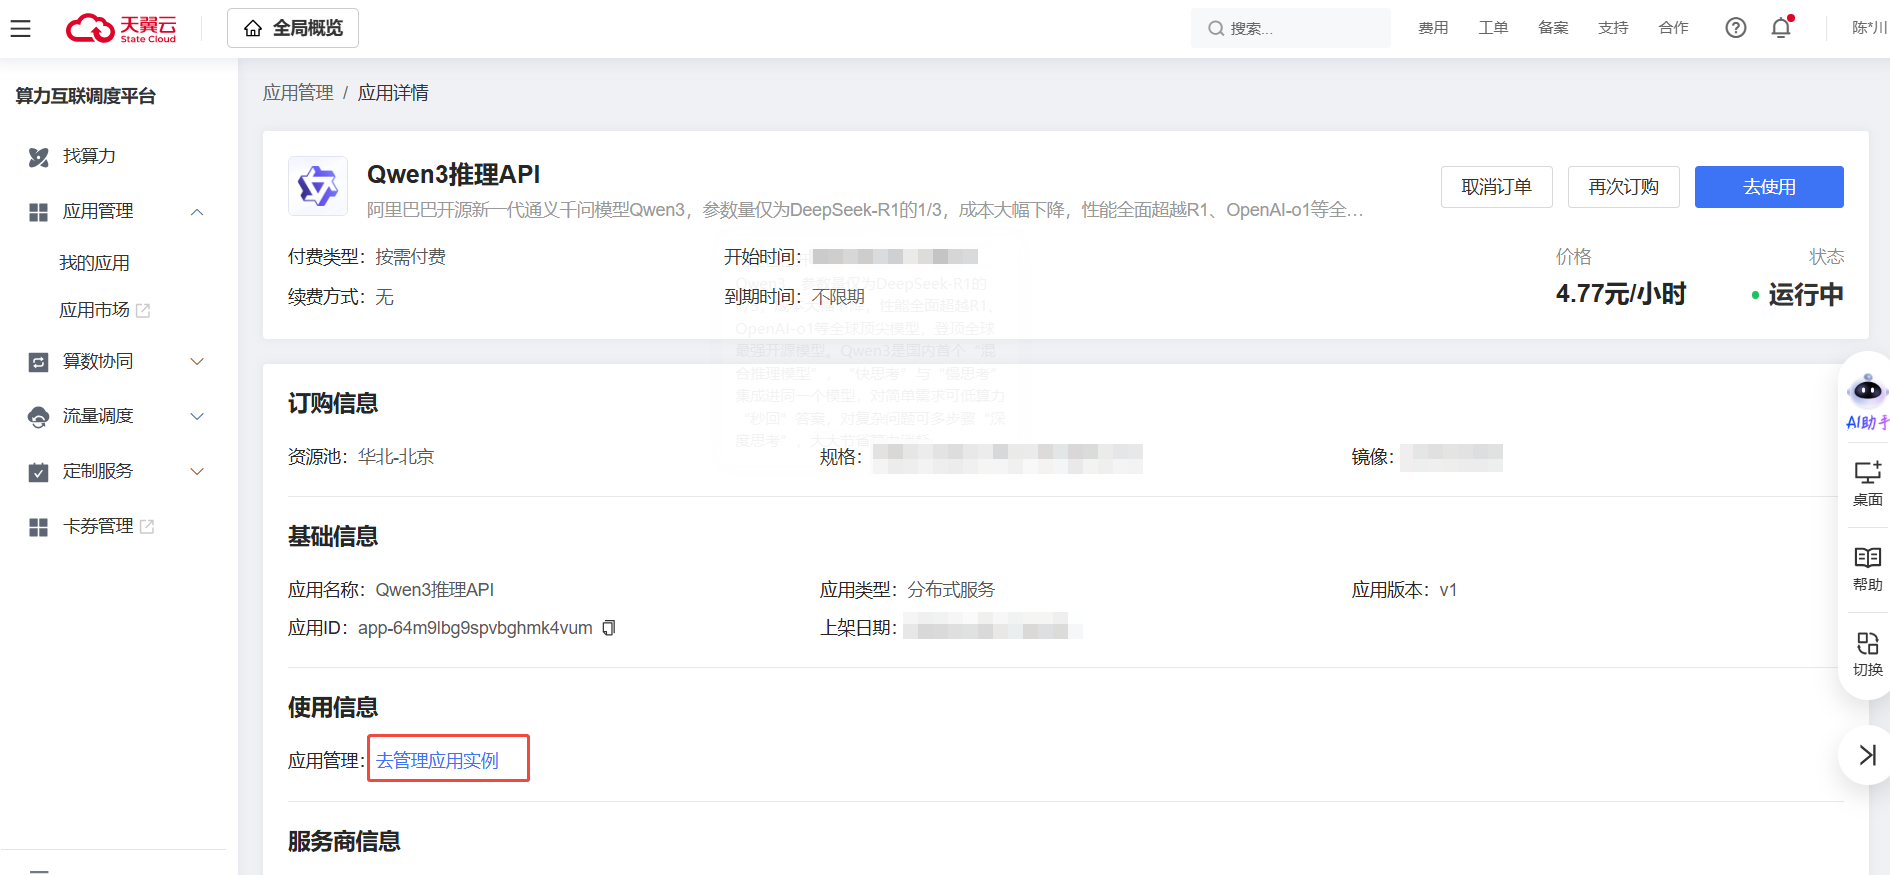The image size is (1890, 875).
Task: Click the 华北-北京 resource pool value
Action: 396,457
